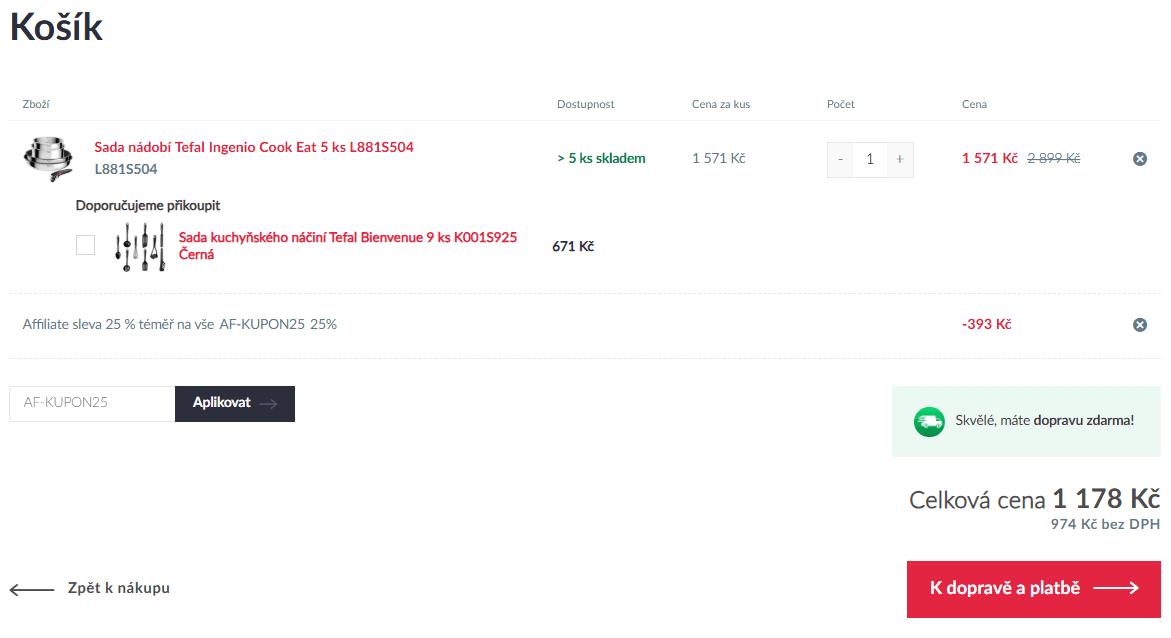
Task: Click the Cena column header
Action: (974, 104)
